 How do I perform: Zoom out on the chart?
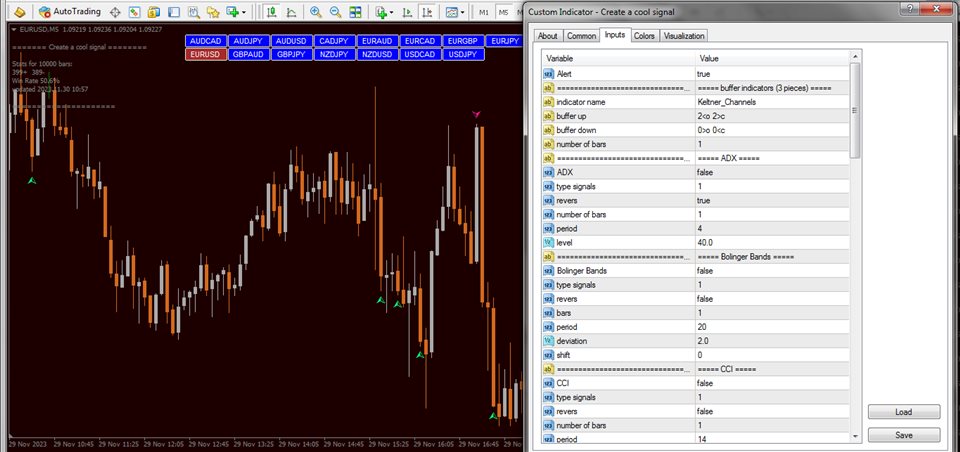(336, 12)
